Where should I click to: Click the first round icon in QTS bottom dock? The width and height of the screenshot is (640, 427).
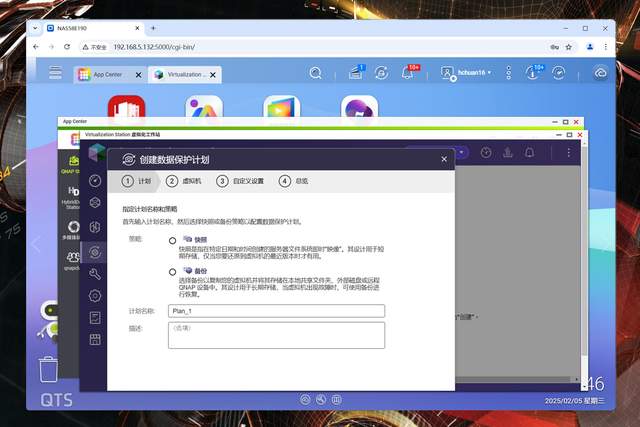tap(305, 400)
